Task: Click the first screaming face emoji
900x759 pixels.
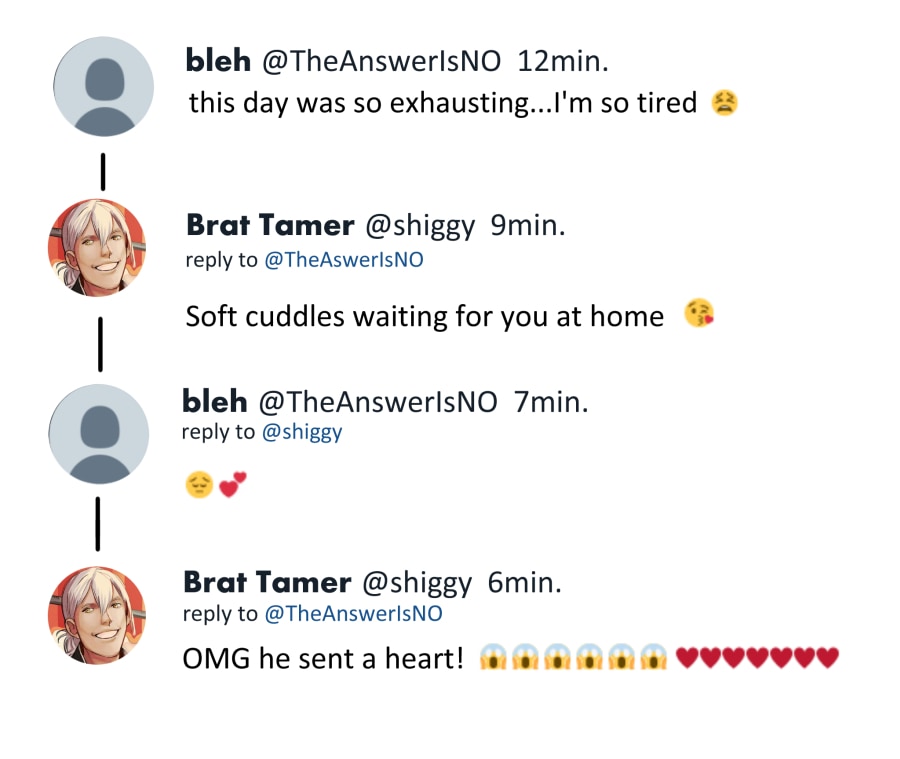Action: pos(492,658)
